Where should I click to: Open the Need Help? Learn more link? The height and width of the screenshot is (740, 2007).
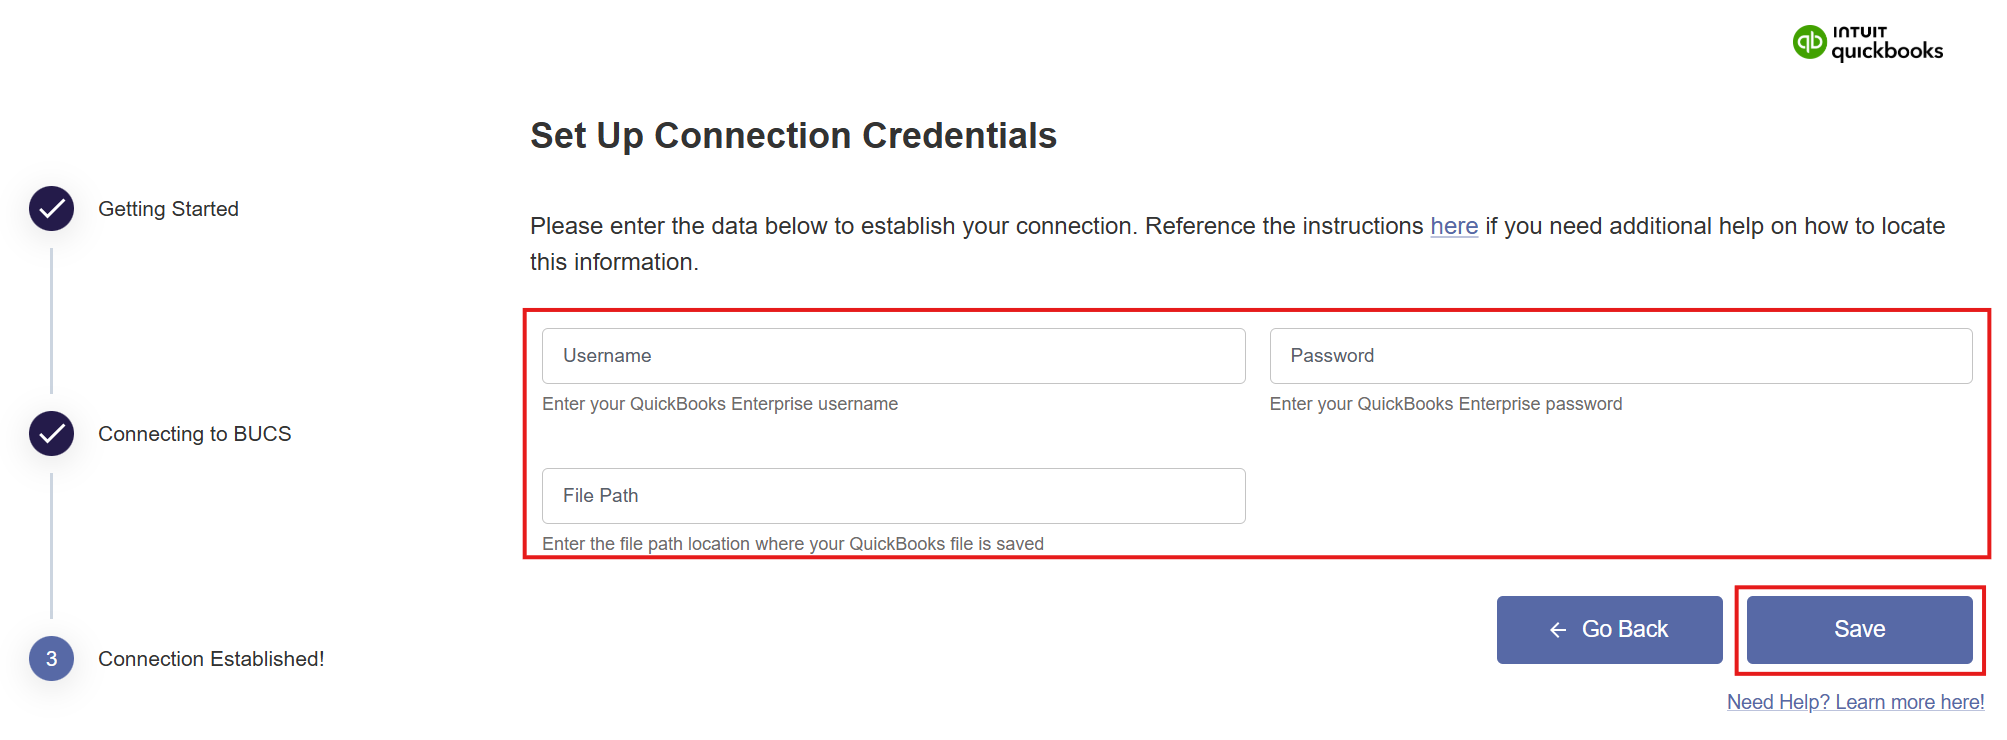(1855, 702)
